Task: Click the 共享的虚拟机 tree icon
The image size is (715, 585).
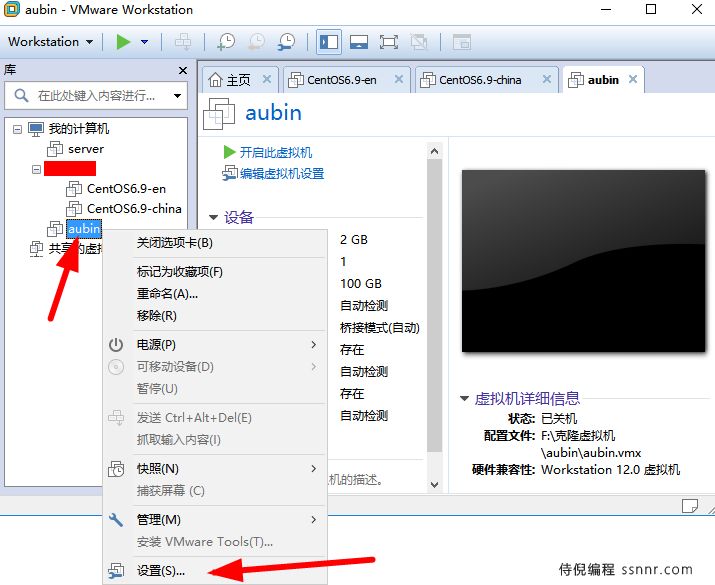Action: point(36,249)
